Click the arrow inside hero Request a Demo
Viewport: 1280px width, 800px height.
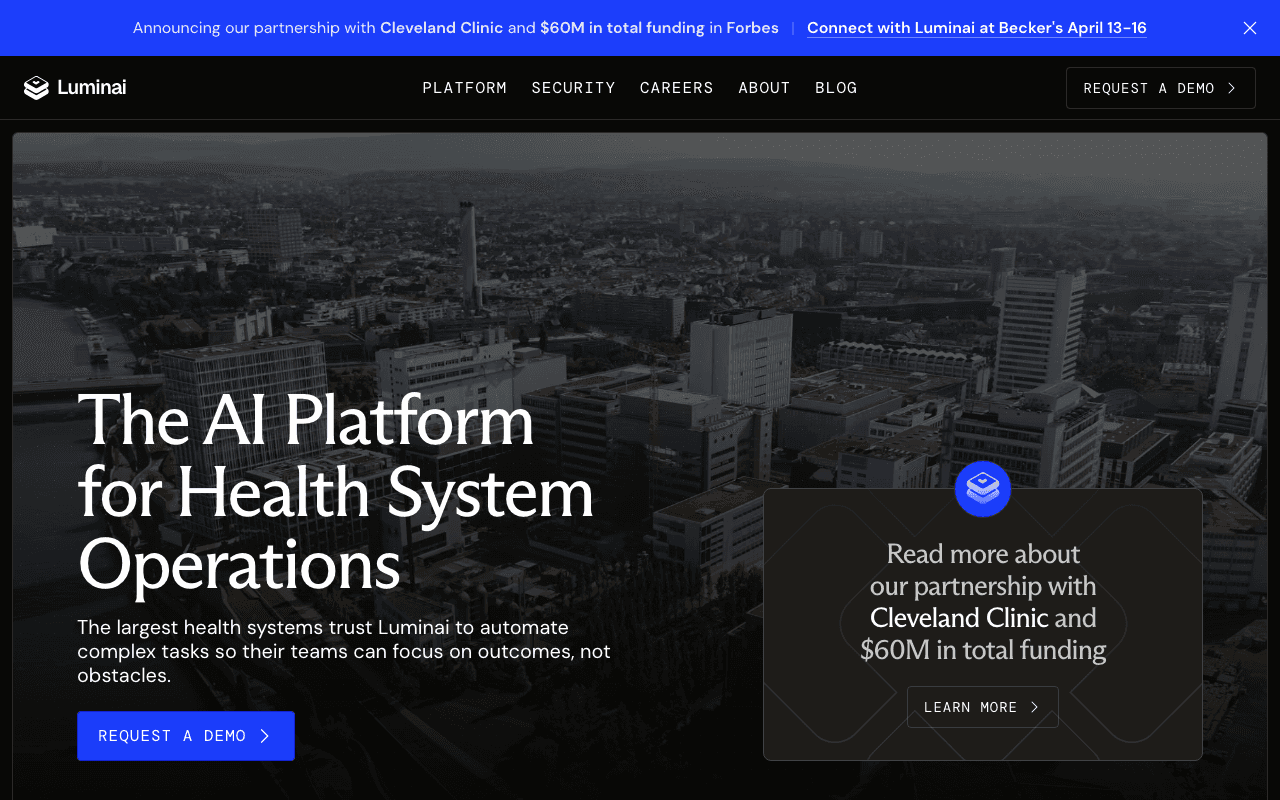pos(265,736)
